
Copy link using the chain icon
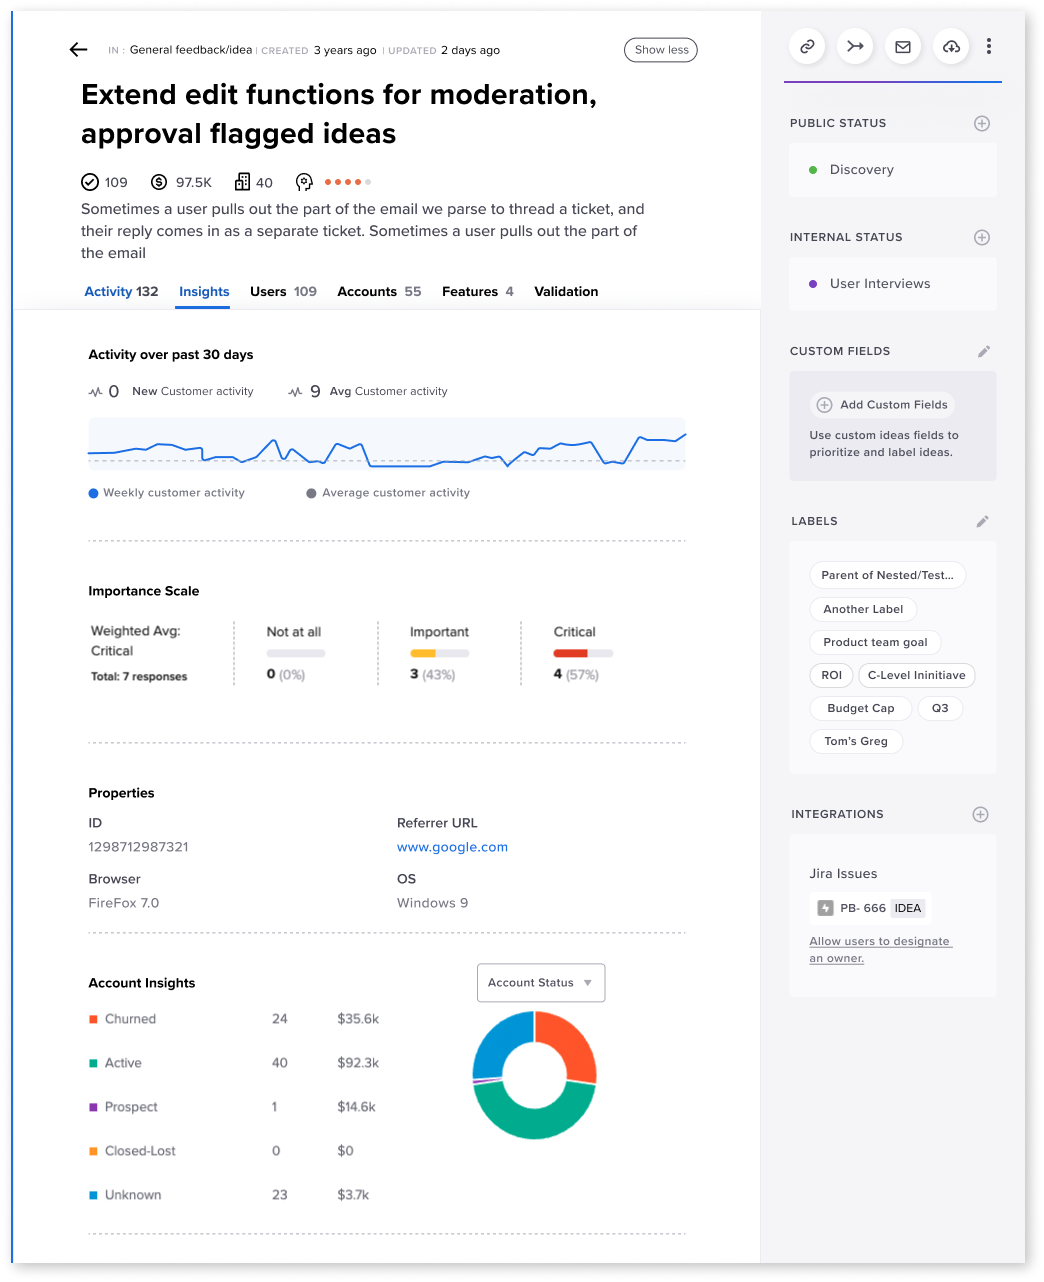click(807, 46)
